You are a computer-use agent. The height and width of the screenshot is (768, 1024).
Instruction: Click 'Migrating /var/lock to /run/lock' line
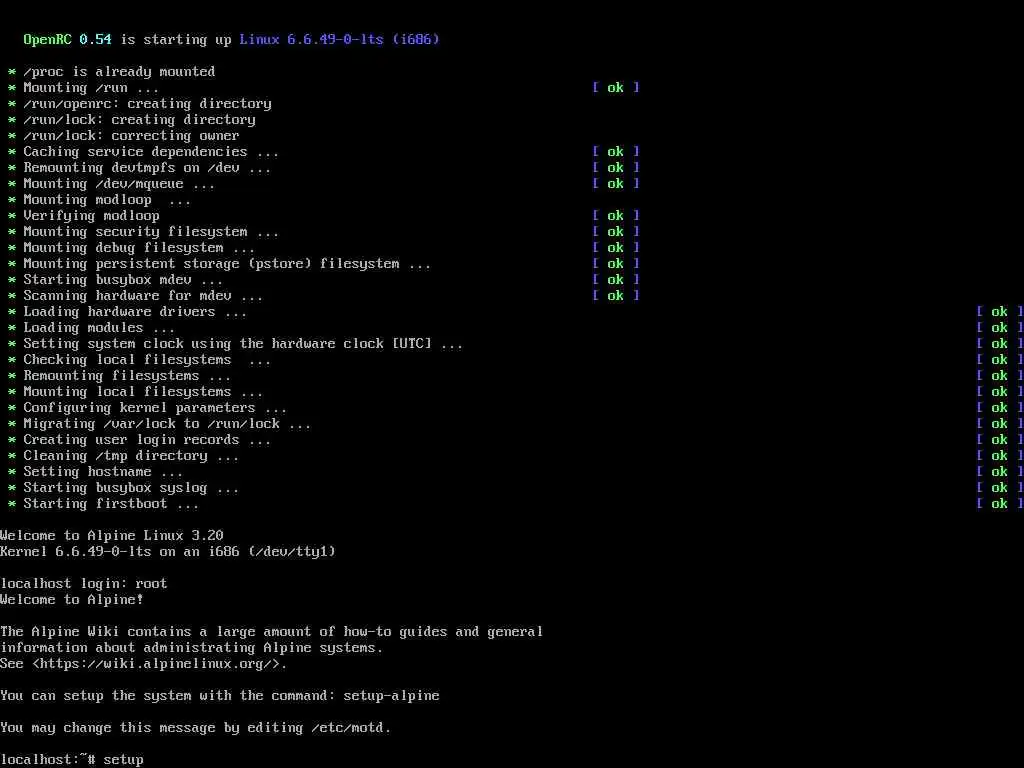click(x=167, y=424)
